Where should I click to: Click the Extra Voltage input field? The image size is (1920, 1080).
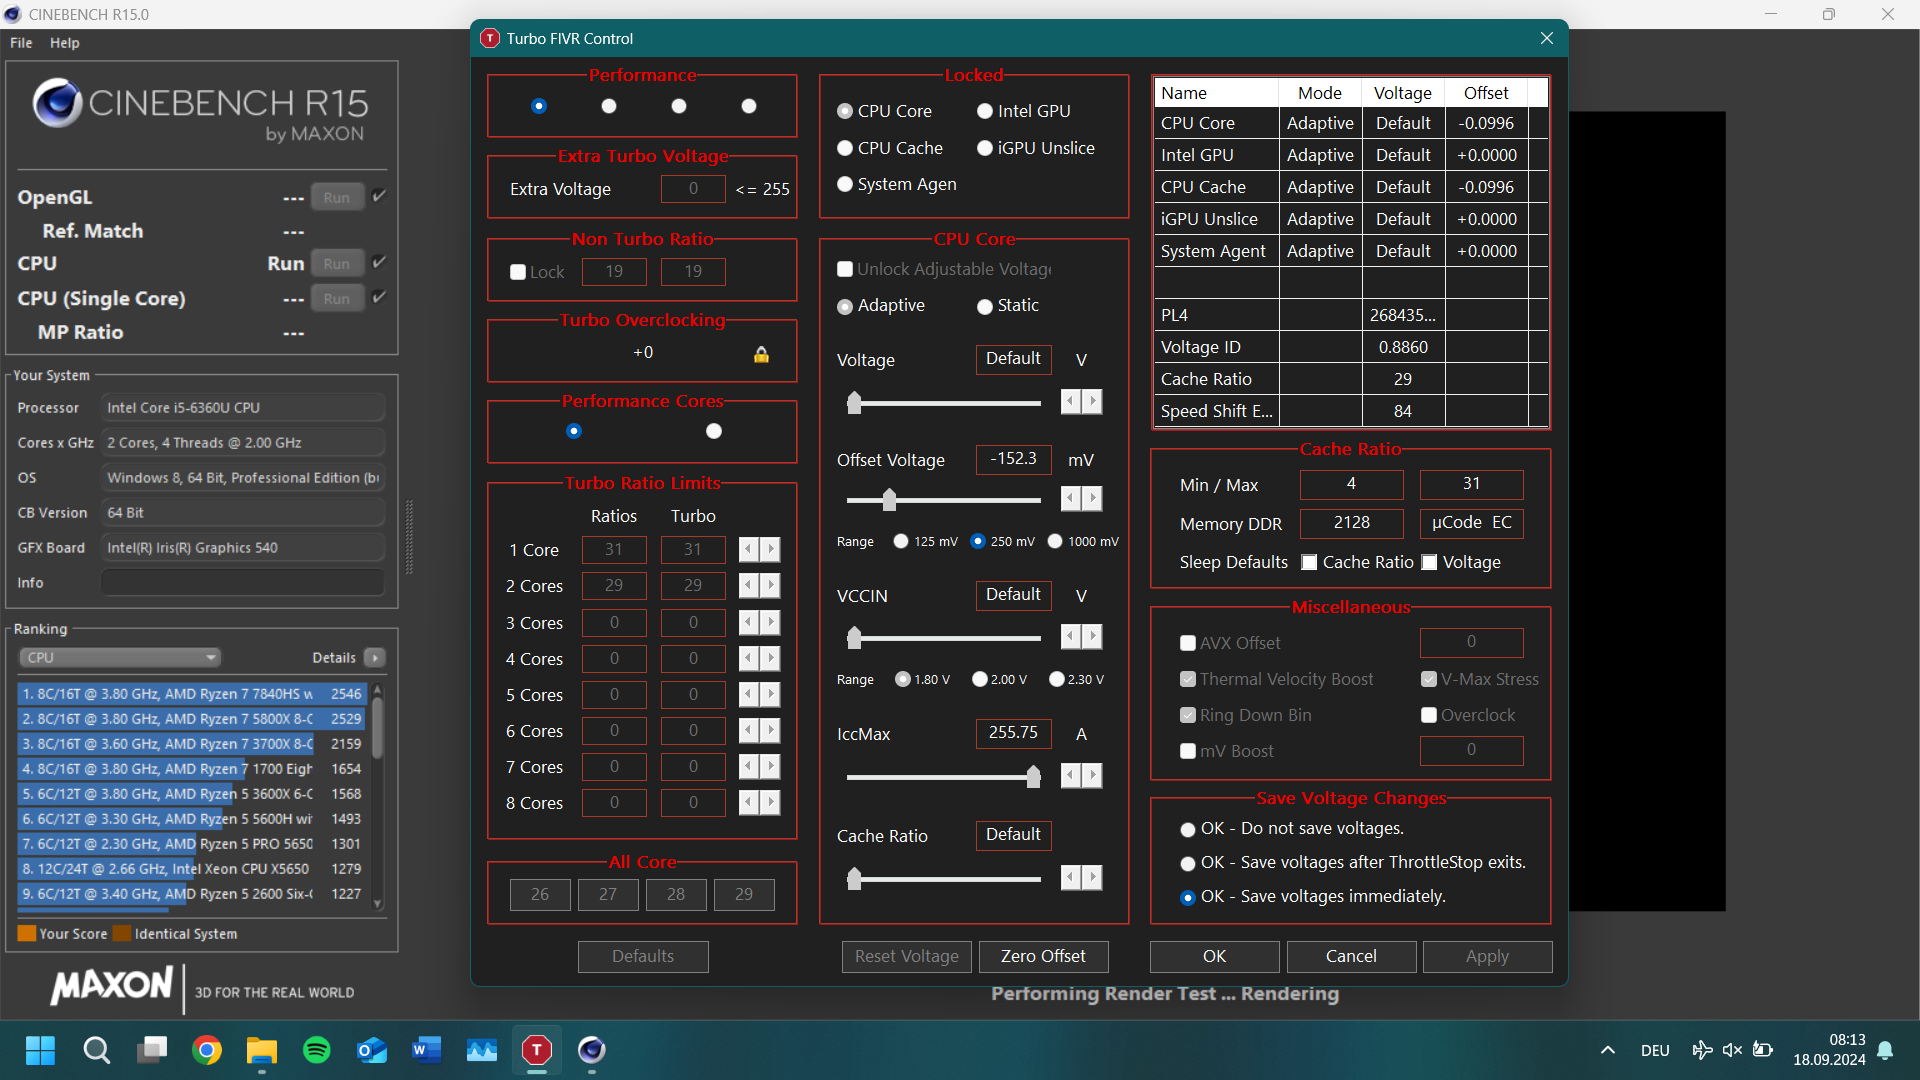click(693, 188)
